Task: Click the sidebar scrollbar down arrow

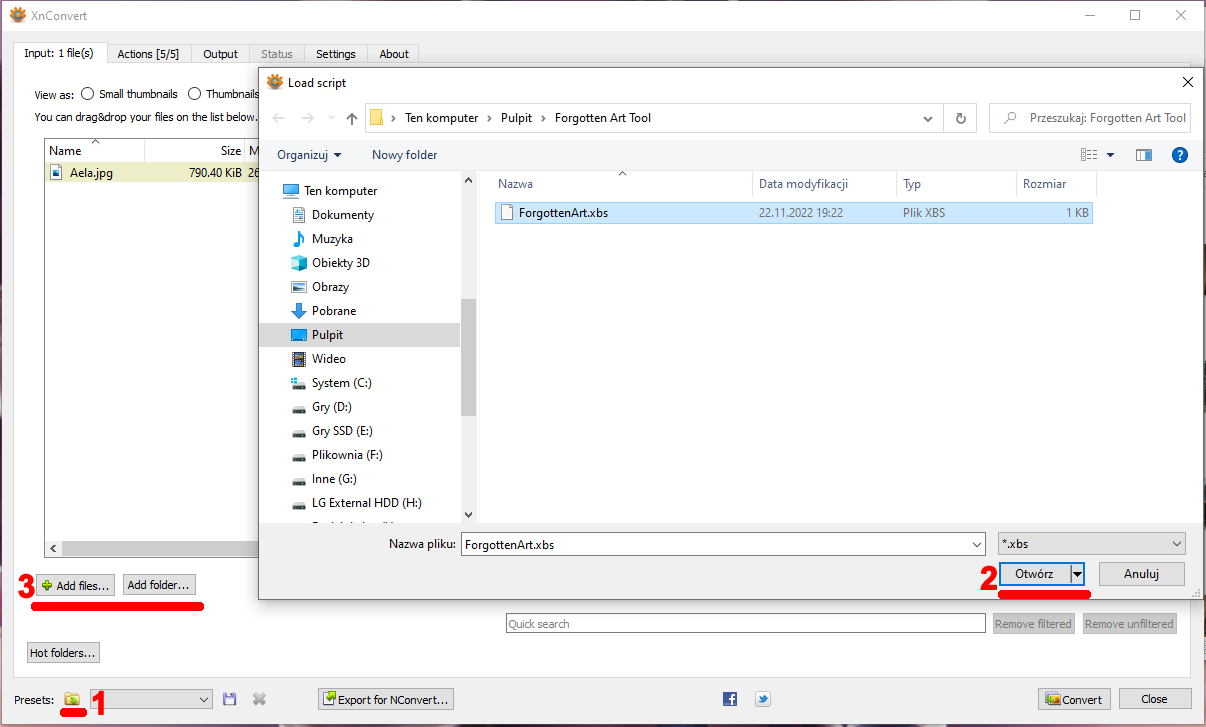Action: pyautogui.click(x=469, y=514)
